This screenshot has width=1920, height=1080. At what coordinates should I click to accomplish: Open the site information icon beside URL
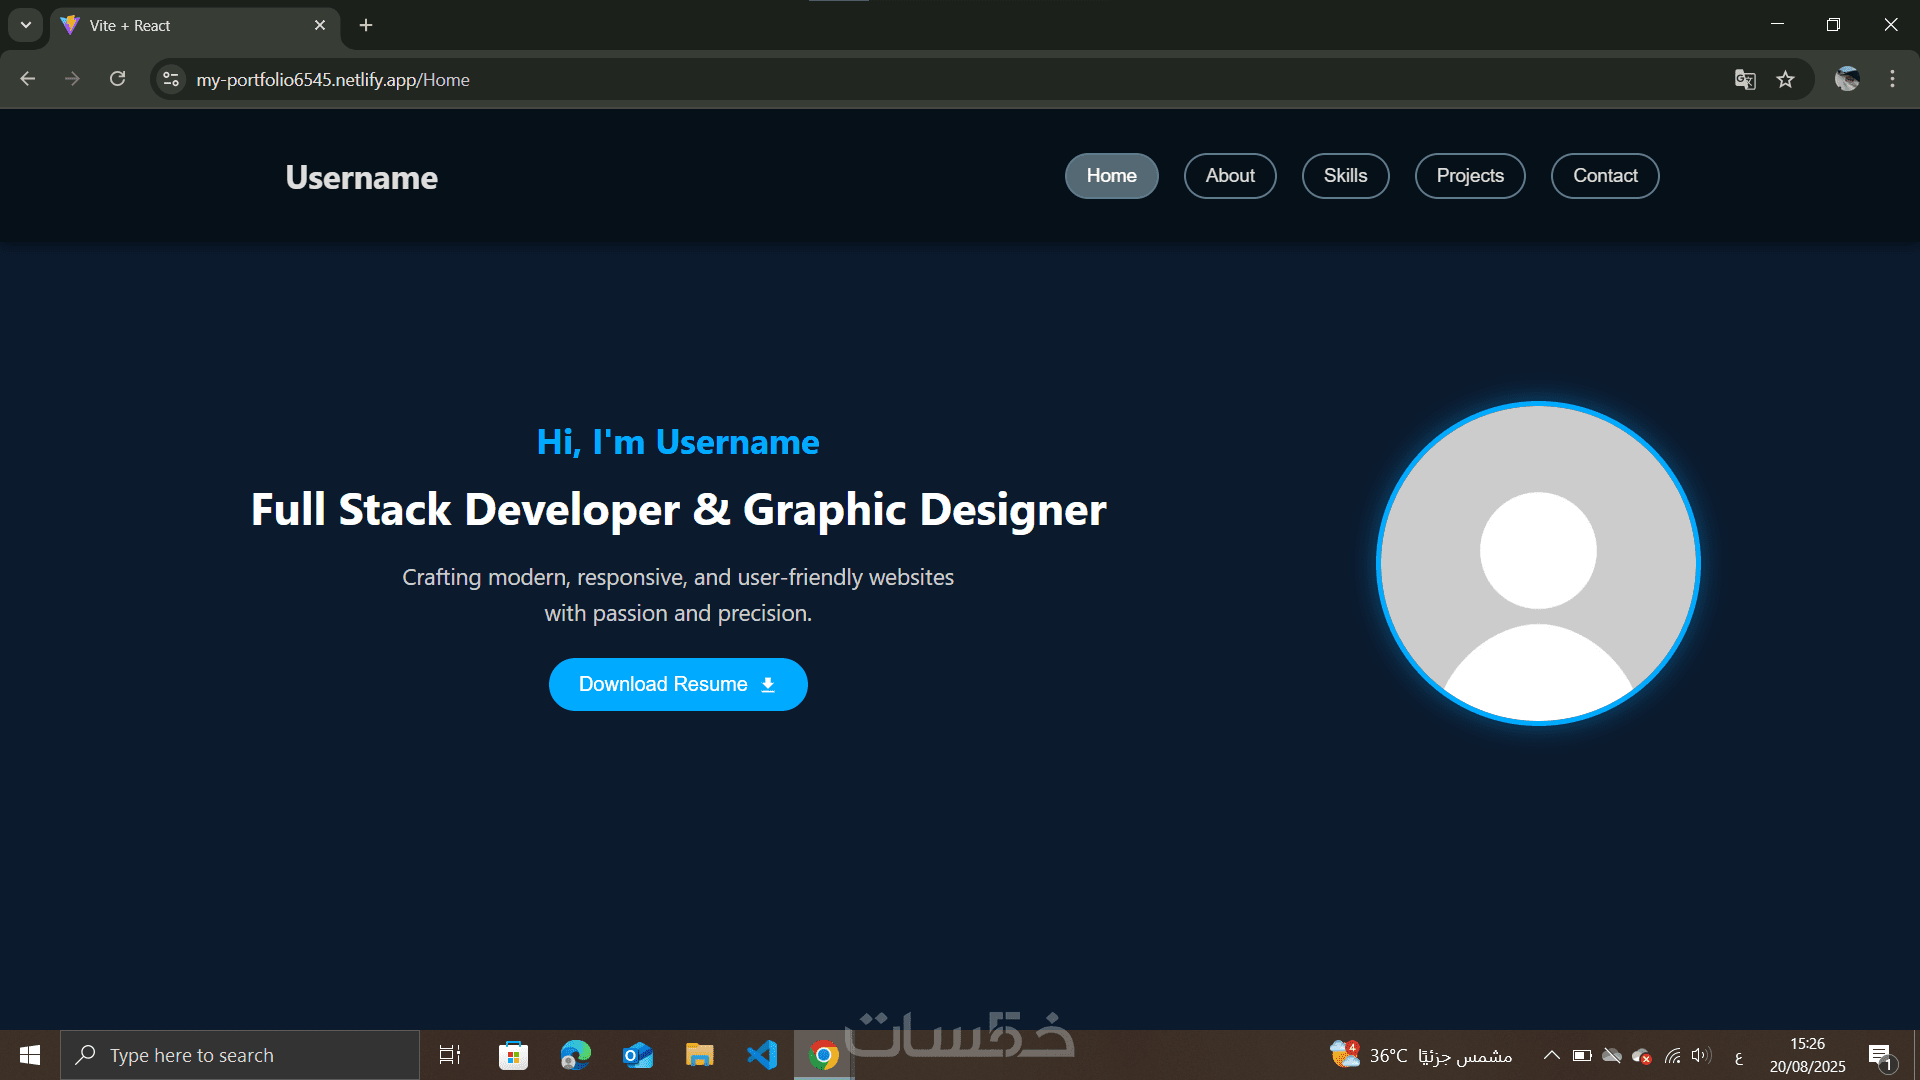tap(171, 79)
